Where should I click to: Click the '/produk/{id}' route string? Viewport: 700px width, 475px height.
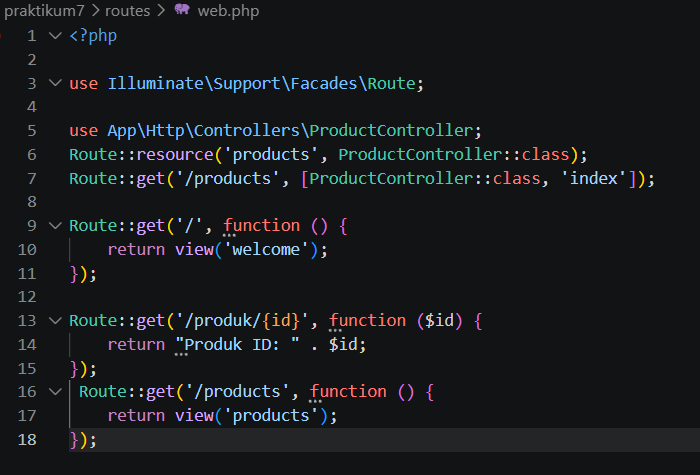click(x=242, y=320)
